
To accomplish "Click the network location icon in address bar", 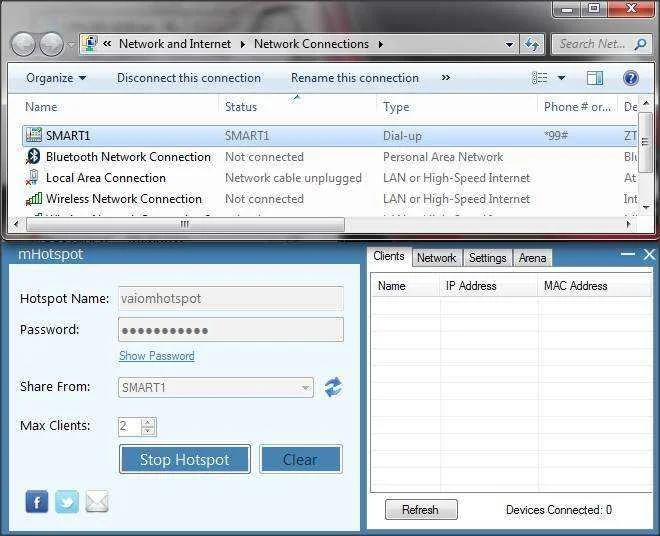I will [x=90, y=44].
